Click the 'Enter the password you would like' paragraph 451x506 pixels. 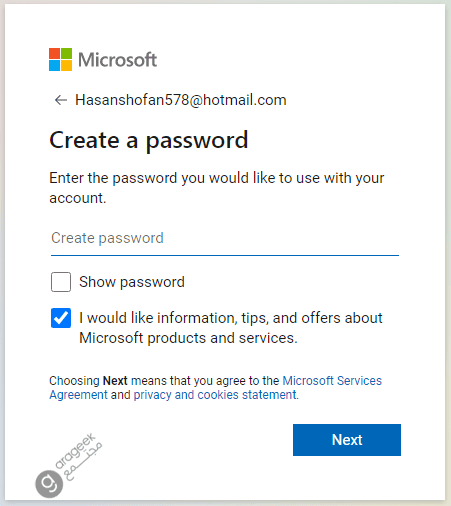click(217, 188)
